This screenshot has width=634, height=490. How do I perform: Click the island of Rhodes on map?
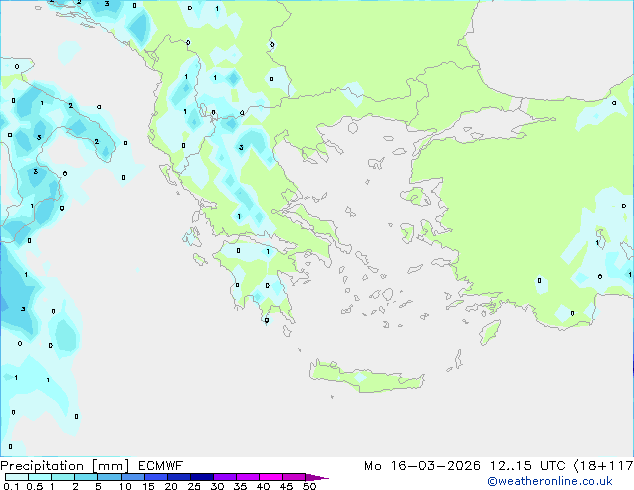(x=490, y=332)
